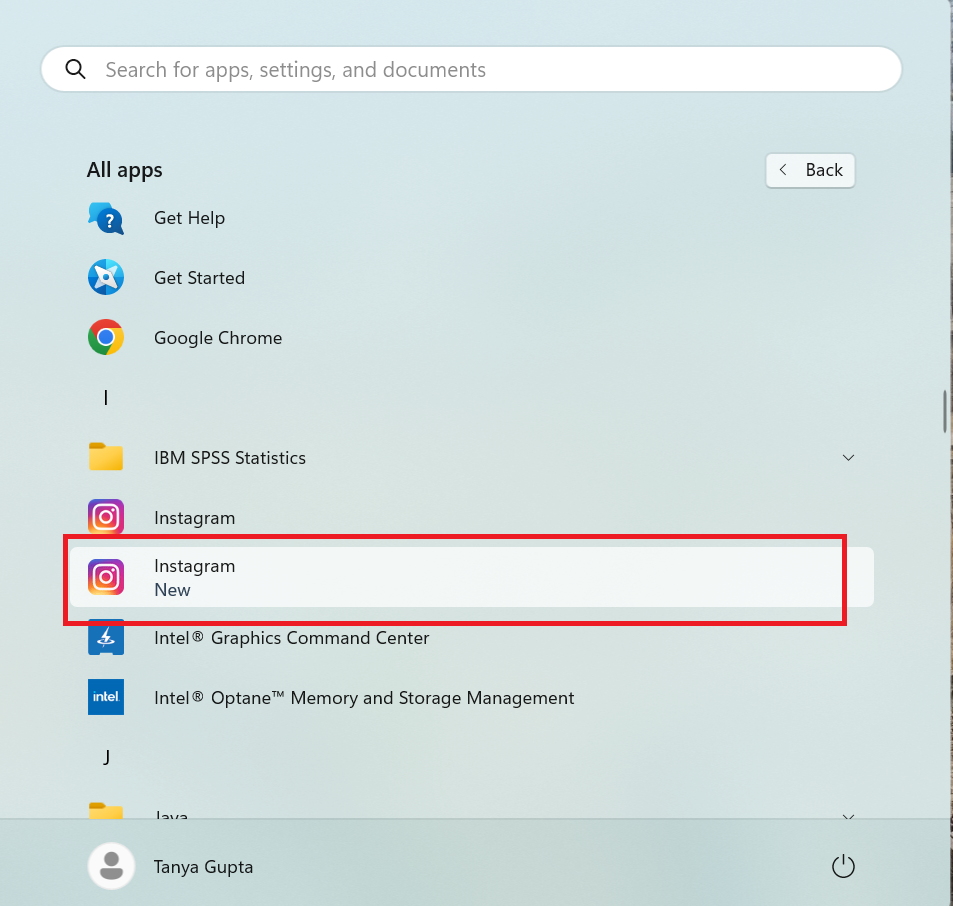
Task: Click the power button icon
Action: [843, 866]
